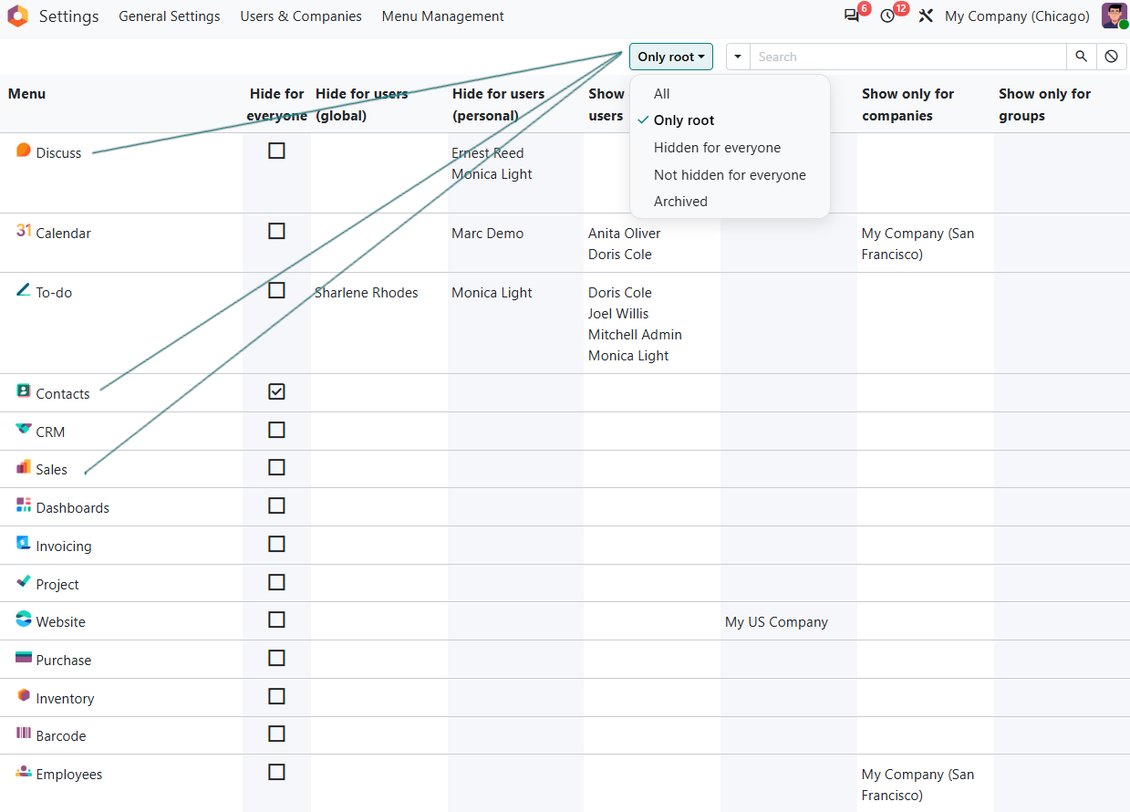This screenshot has width=1130, height=812.
Task: Click the CRM app icon
Action: tap(24, 429)
